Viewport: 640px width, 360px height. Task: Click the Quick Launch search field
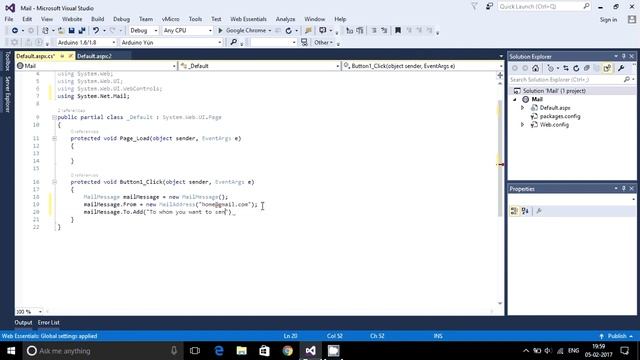544,7
